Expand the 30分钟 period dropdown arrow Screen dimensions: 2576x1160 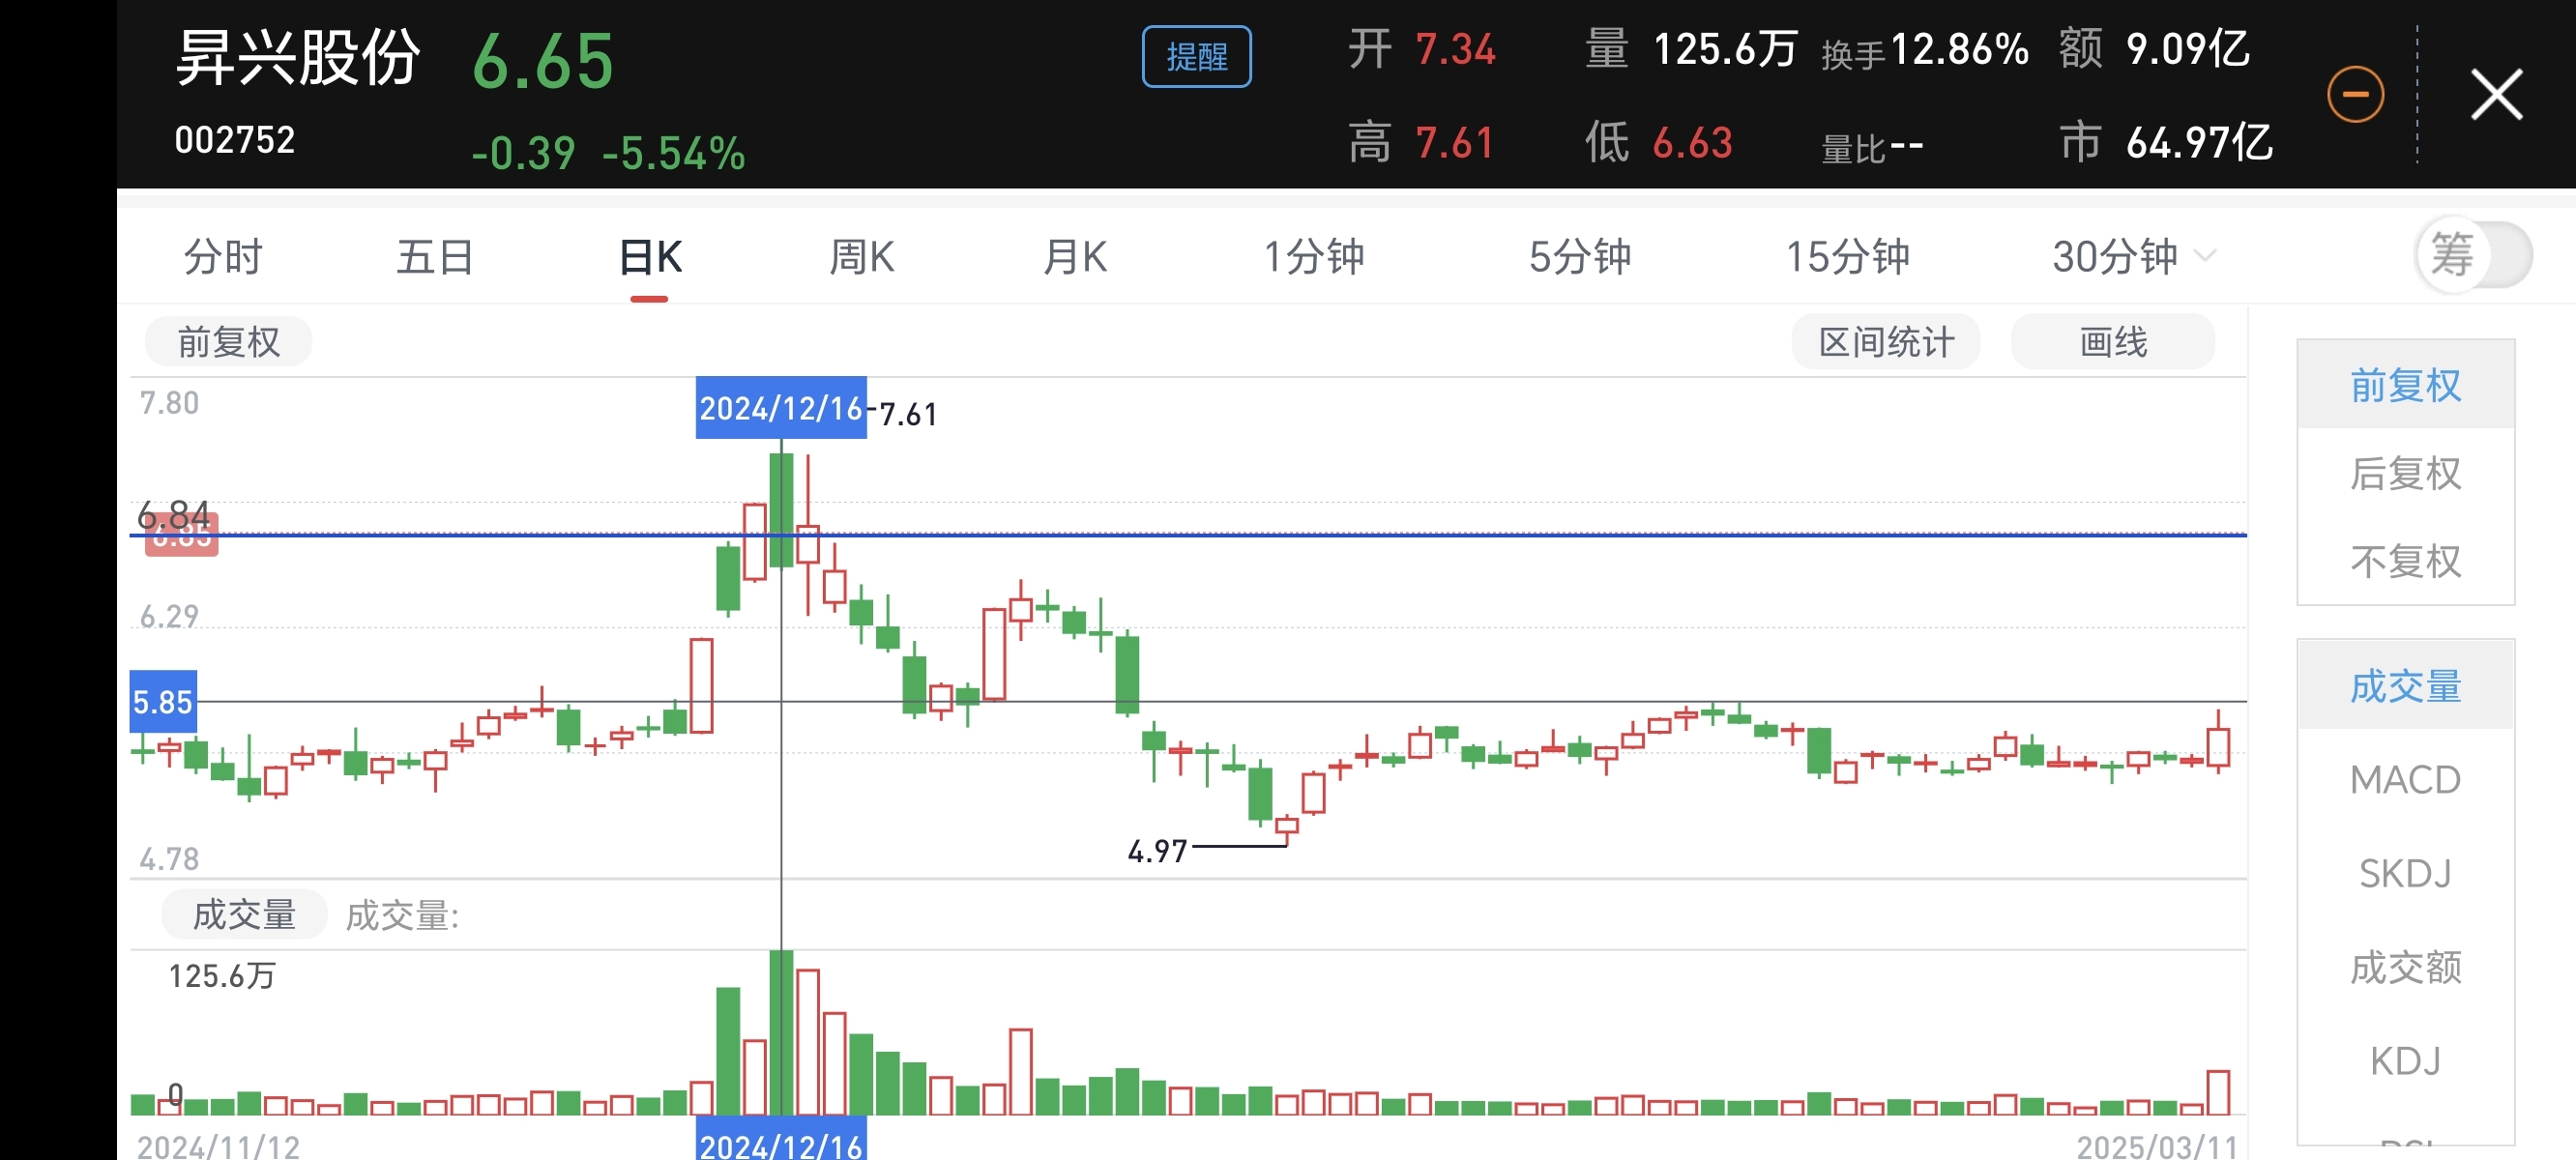pos(2204,256)
